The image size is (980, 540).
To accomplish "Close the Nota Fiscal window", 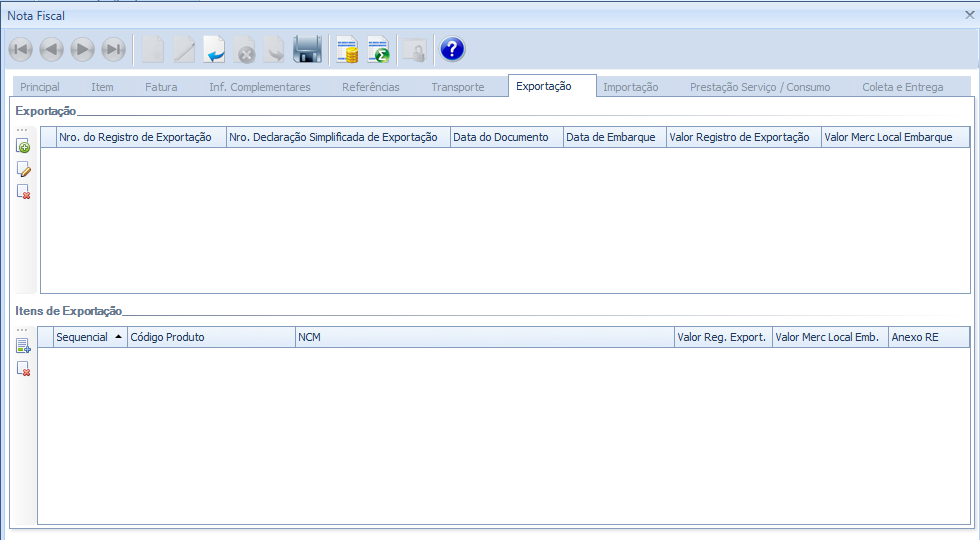I will [x=969, y=15].
